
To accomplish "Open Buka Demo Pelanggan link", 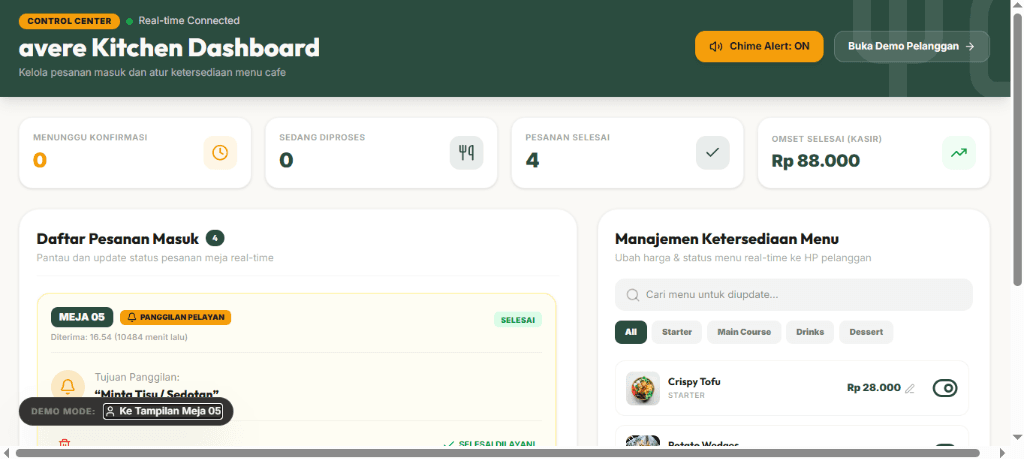I will 912,46.
